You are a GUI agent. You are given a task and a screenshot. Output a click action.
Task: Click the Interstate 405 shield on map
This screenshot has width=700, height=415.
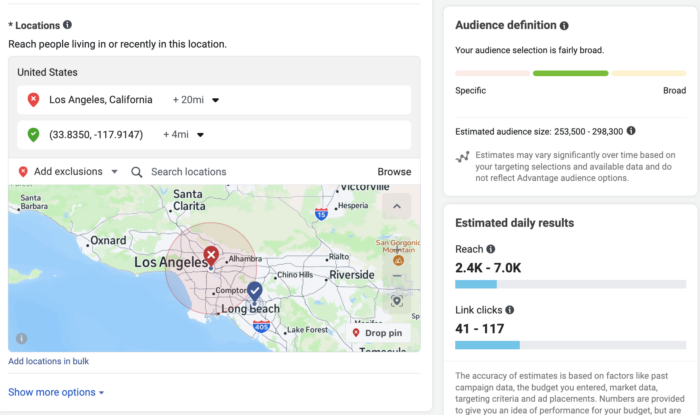coord(261,327)
